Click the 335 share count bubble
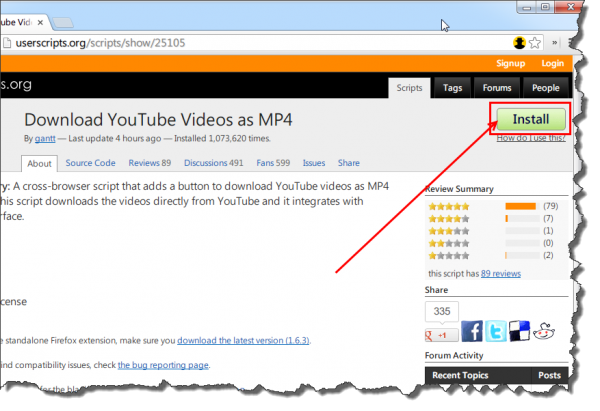Screen dimensions: 600x411 click(x=442, y=312)
